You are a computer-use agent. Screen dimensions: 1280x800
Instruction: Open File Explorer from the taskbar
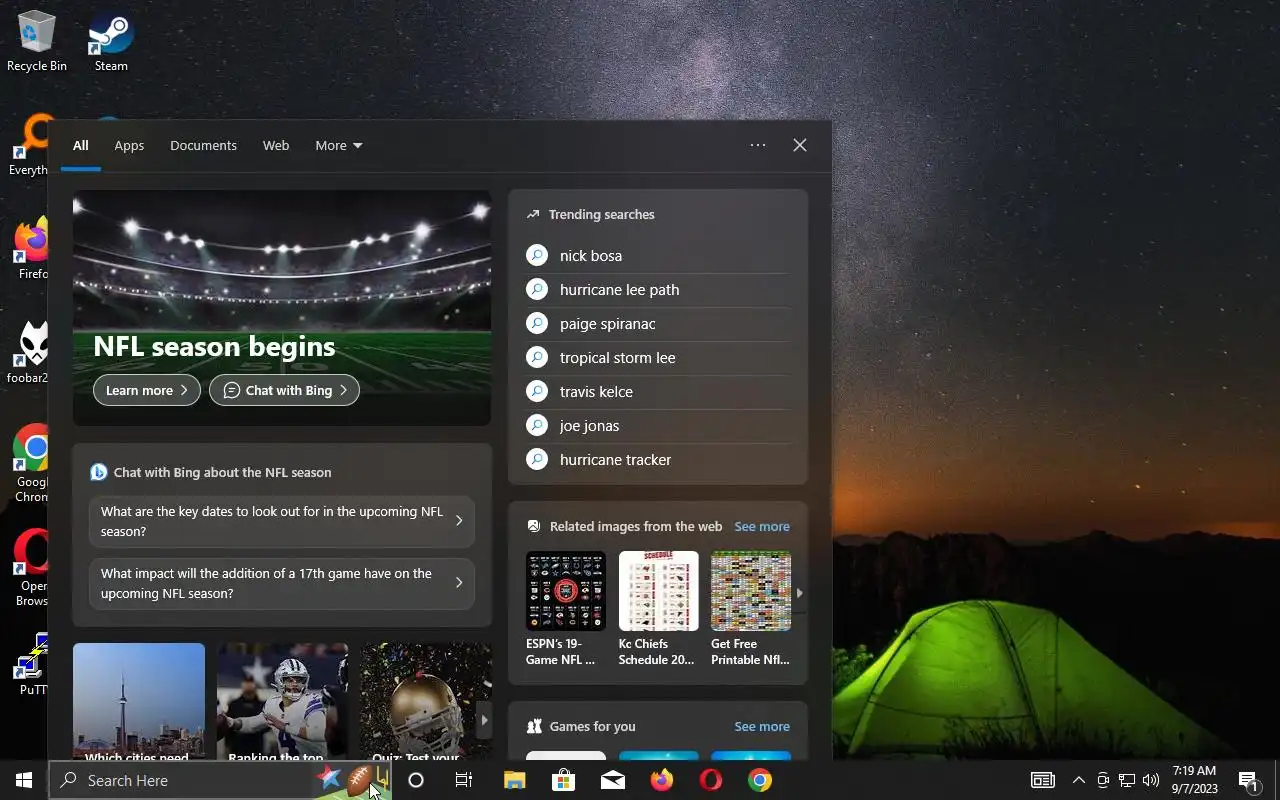[x=514, y=780]
